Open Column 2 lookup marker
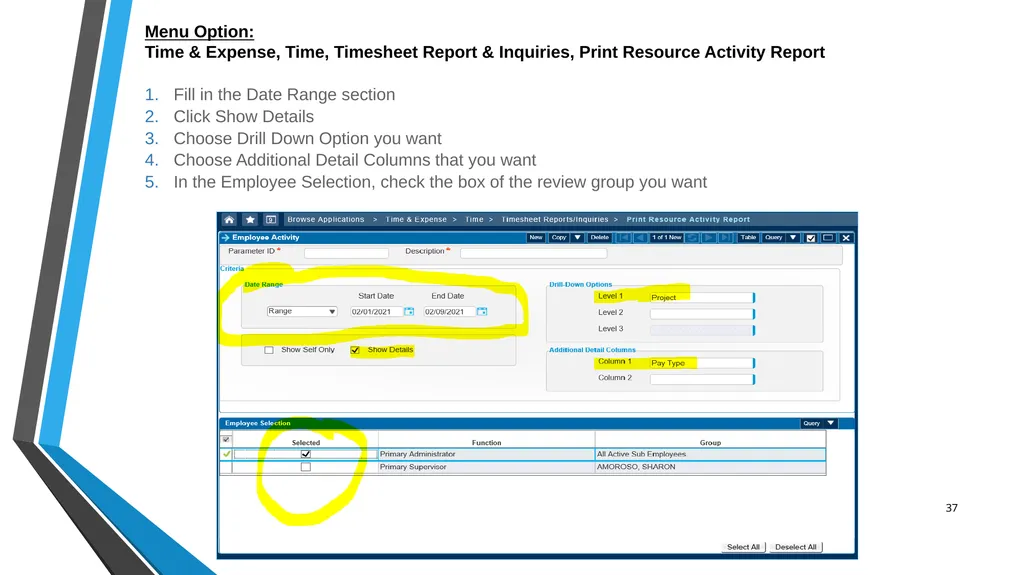The width and height of the screenshot is (1024, 575). coord(754,379)
